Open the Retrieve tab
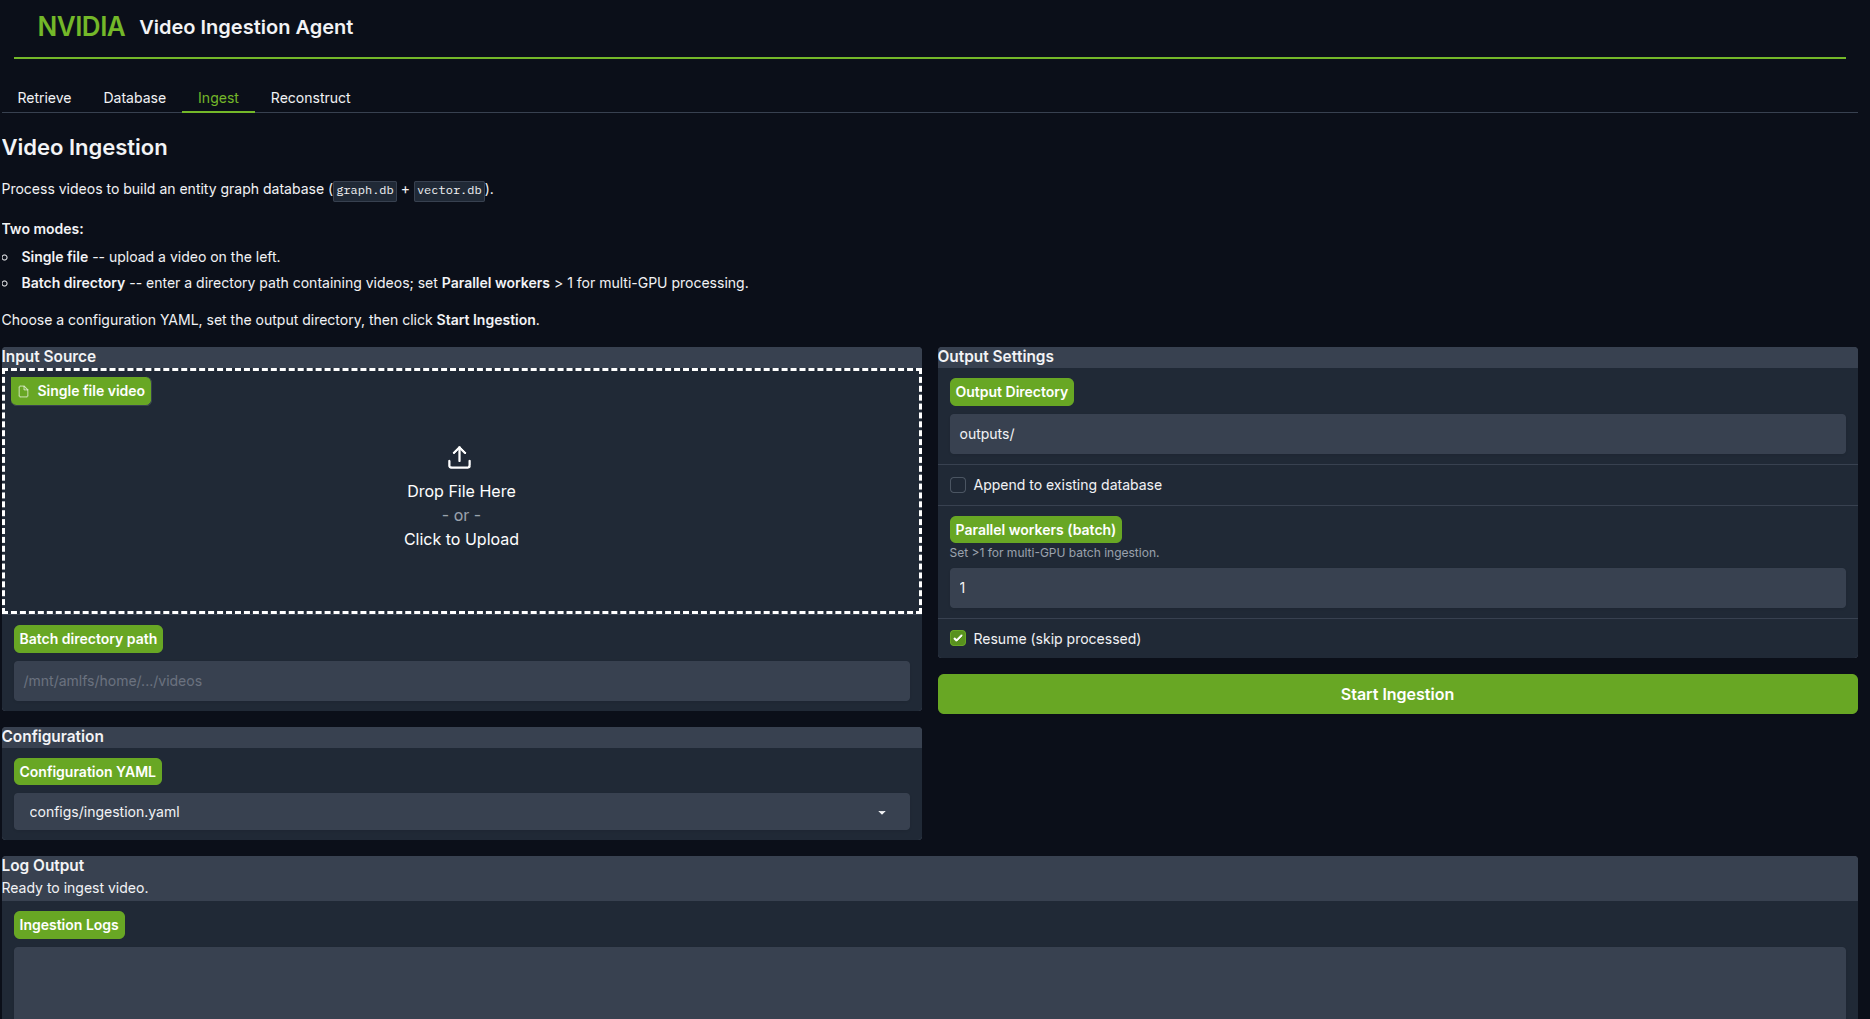Screen dimensions: 1870x1019 click(44, 98)
